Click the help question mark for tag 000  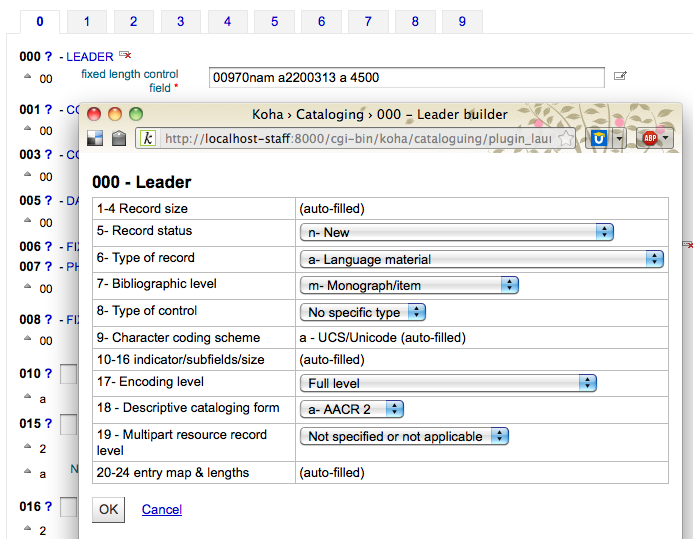point(48,57)
